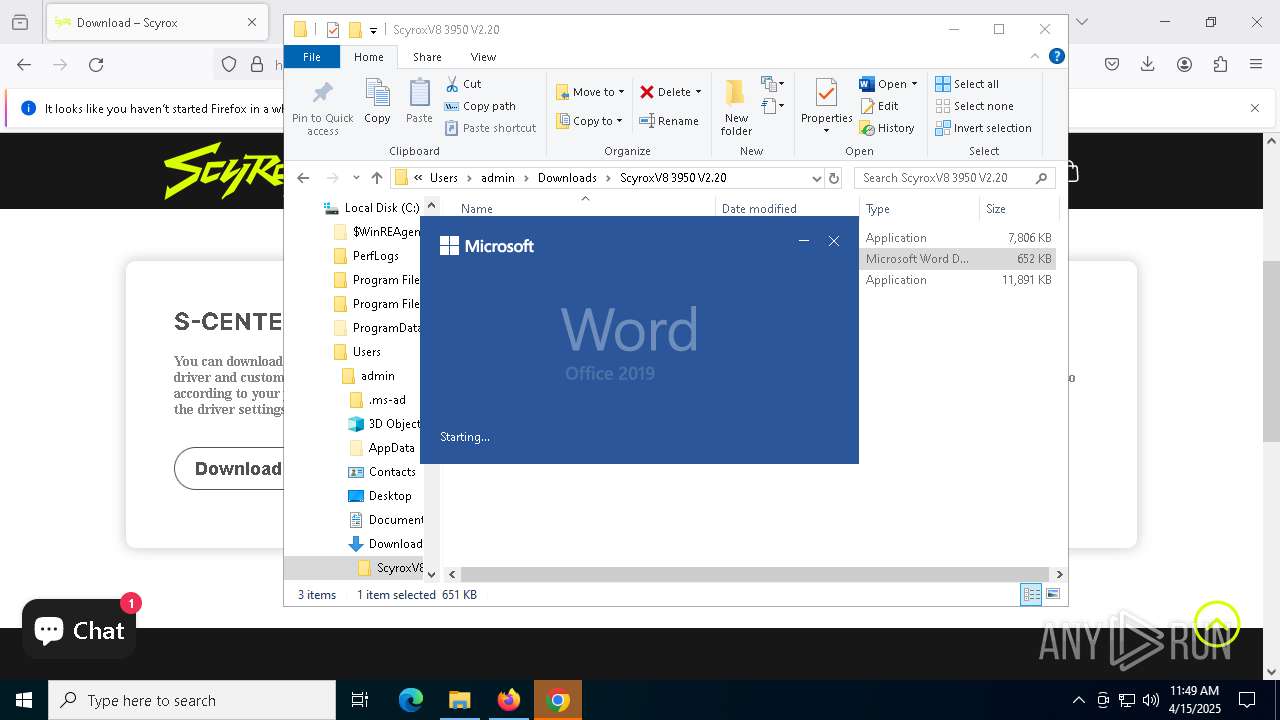The height and width of the screenshot is (720, 1280).
Task: Switch to the View ribbon tab
Action: [x=483, y=57]
